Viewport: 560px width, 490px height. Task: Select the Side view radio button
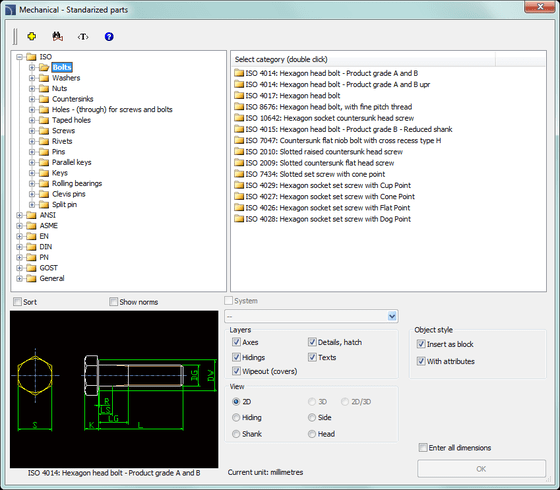pyautogui.click(x=312, y=417)
